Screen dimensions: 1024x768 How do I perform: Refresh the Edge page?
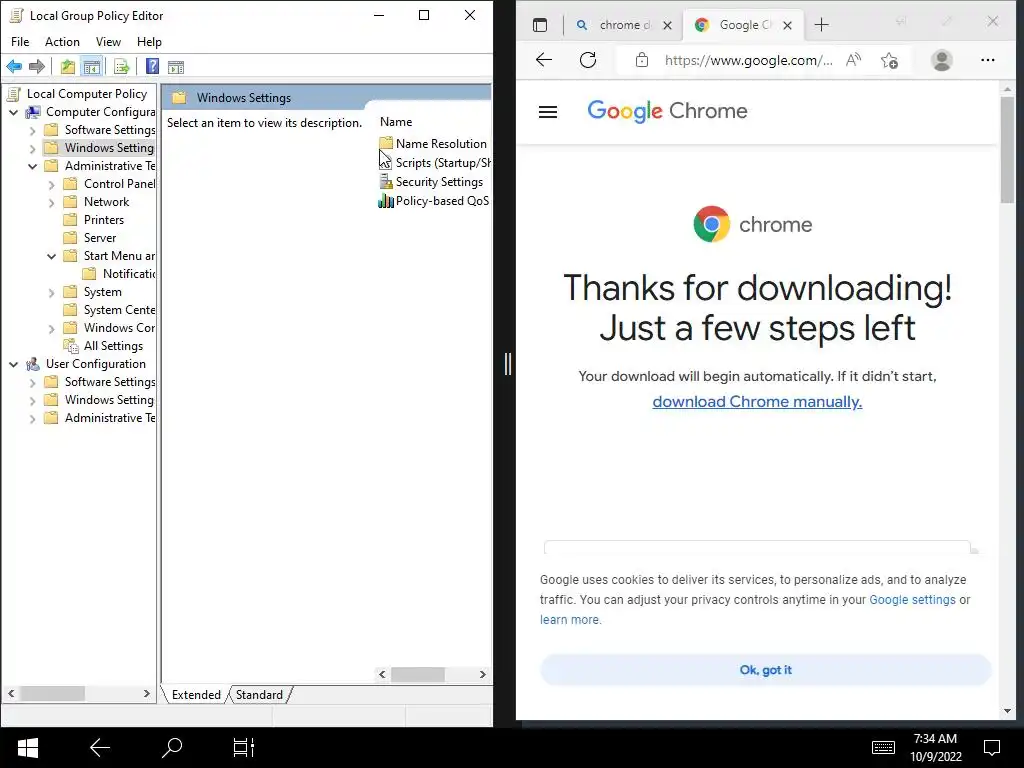point(588,60)
